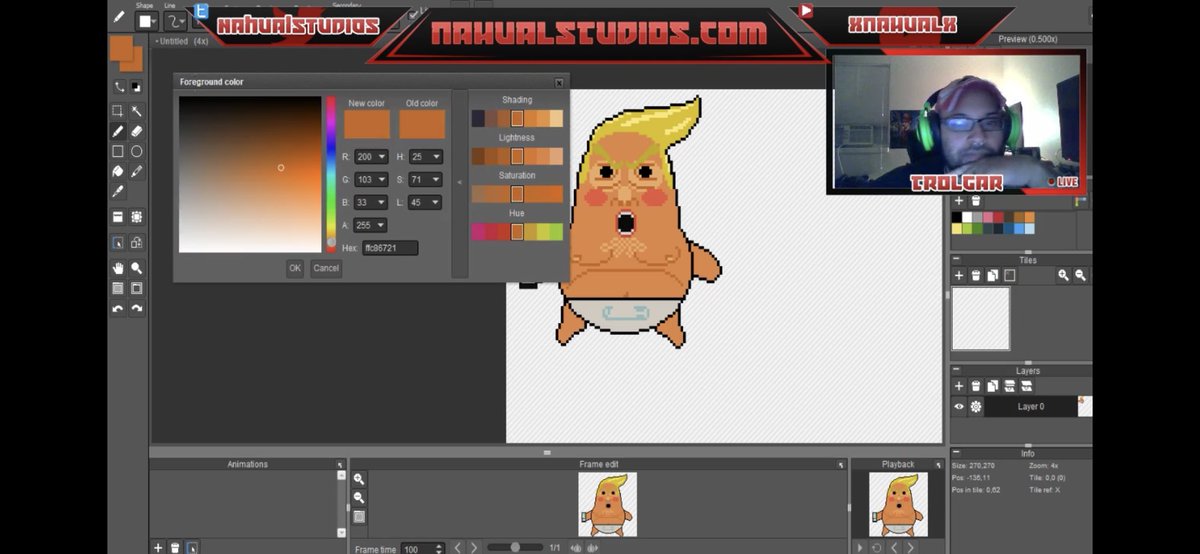The width and height of the screenshot is (1200, 554).
Task: Duplicate layer in Layers panel
Action: coord(993,386)
